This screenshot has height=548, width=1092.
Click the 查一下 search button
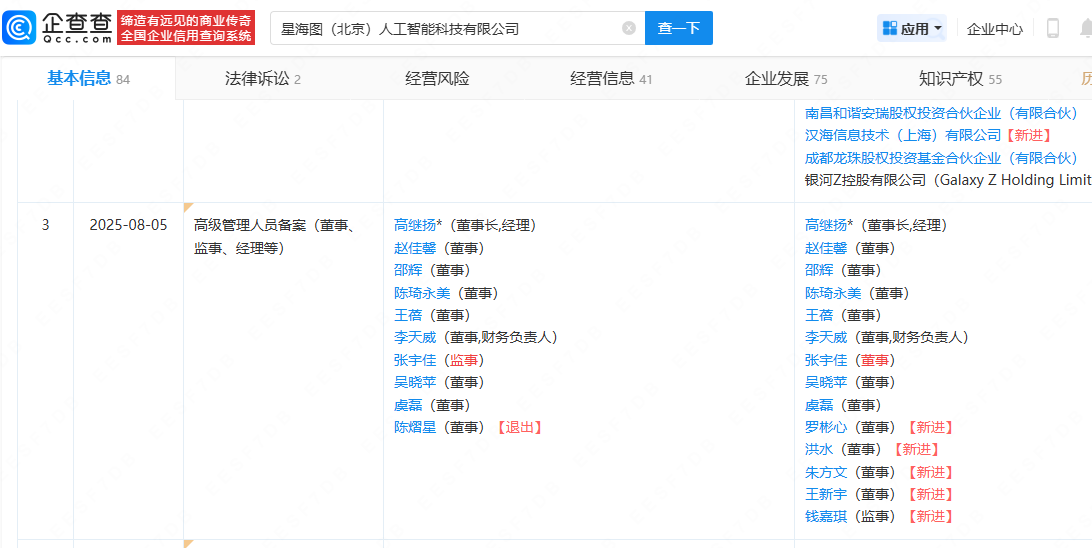(679, 29)
